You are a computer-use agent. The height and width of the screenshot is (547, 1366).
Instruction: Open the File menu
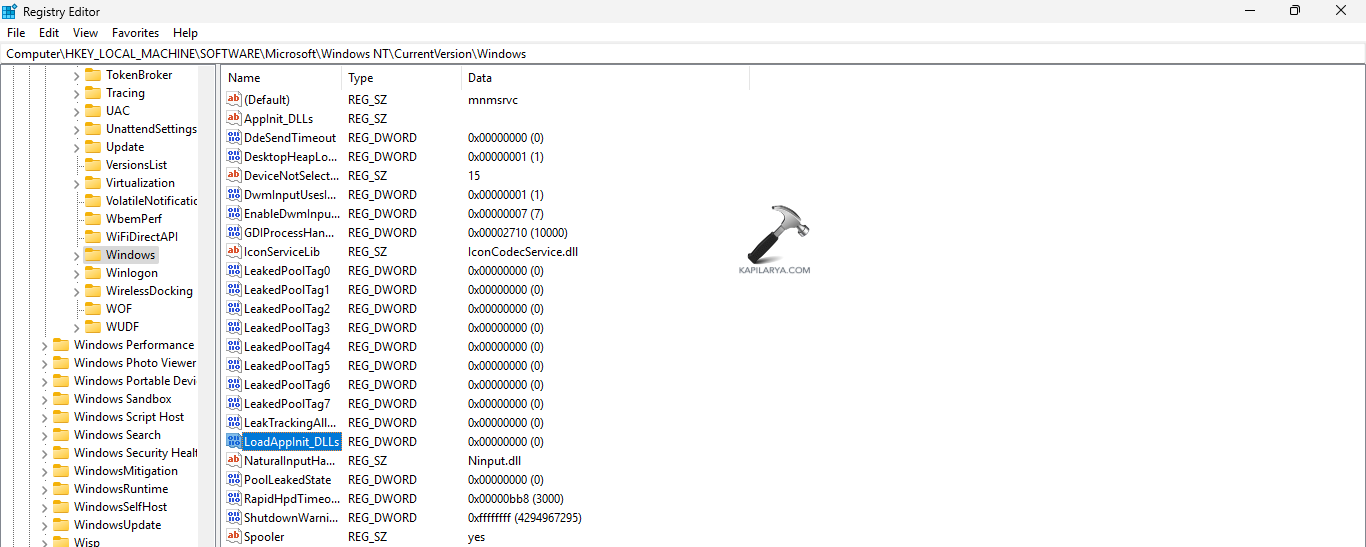(16, 33)
